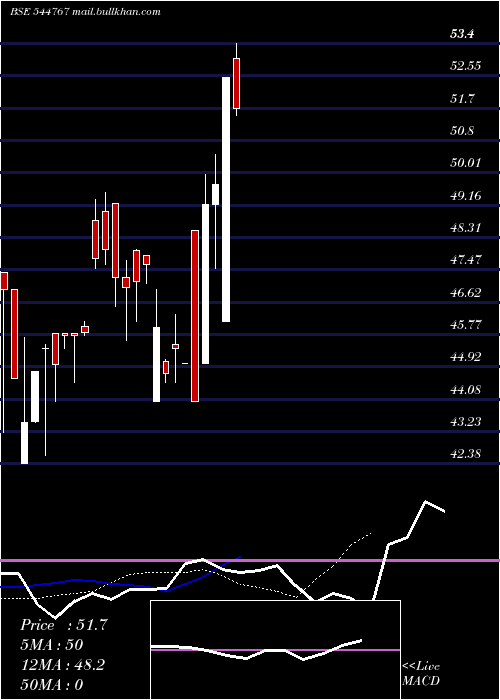The image size is (500, 700).
Task: Select the tallest white candlestick
Action: (x=226, y=199)
